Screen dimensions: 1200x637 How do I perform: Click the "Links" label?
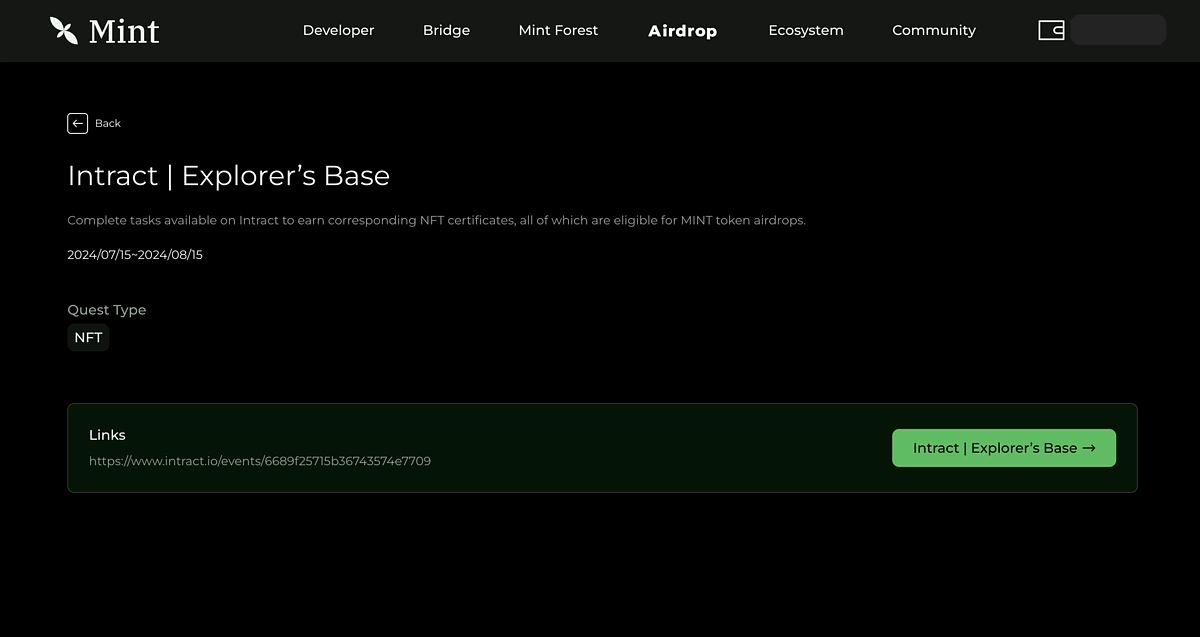pyautogui.click(x=107, y=435)
